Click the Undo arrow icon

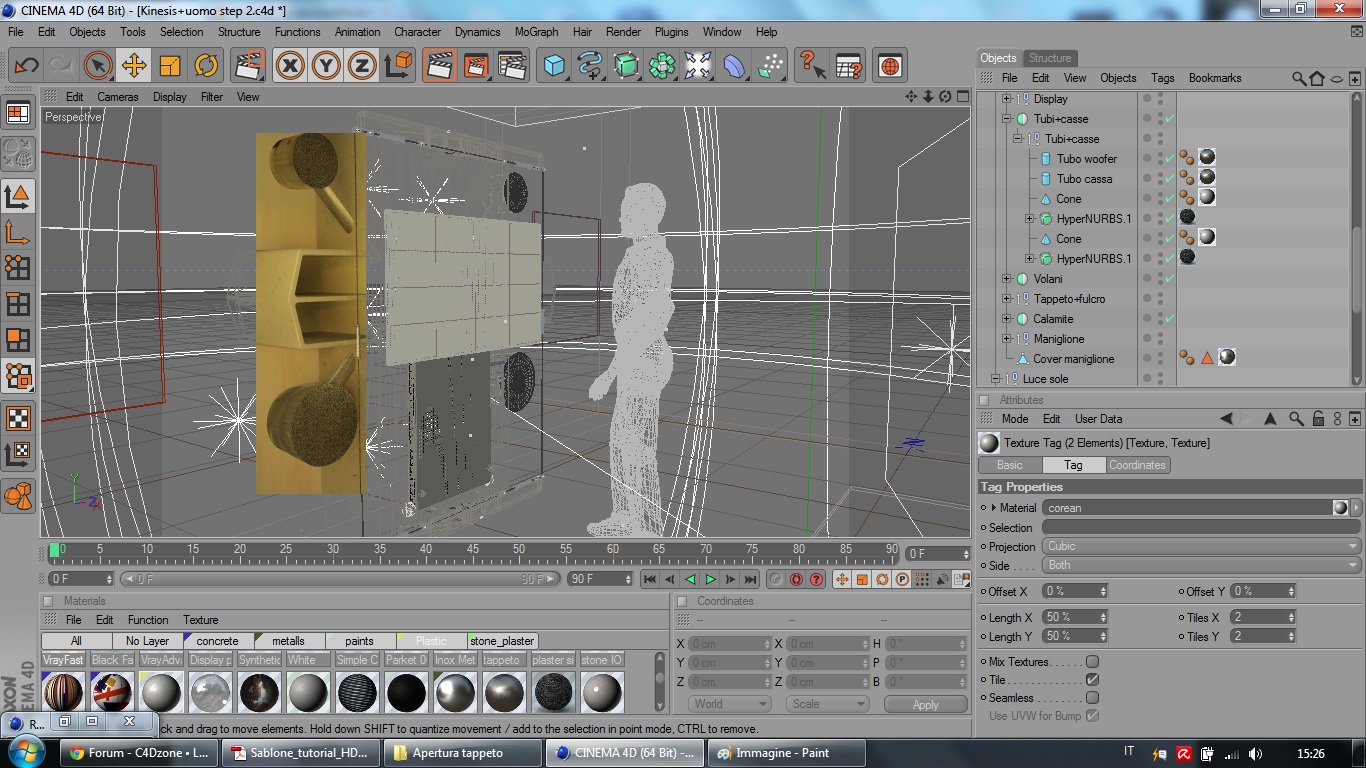click(x=26, y=66)
